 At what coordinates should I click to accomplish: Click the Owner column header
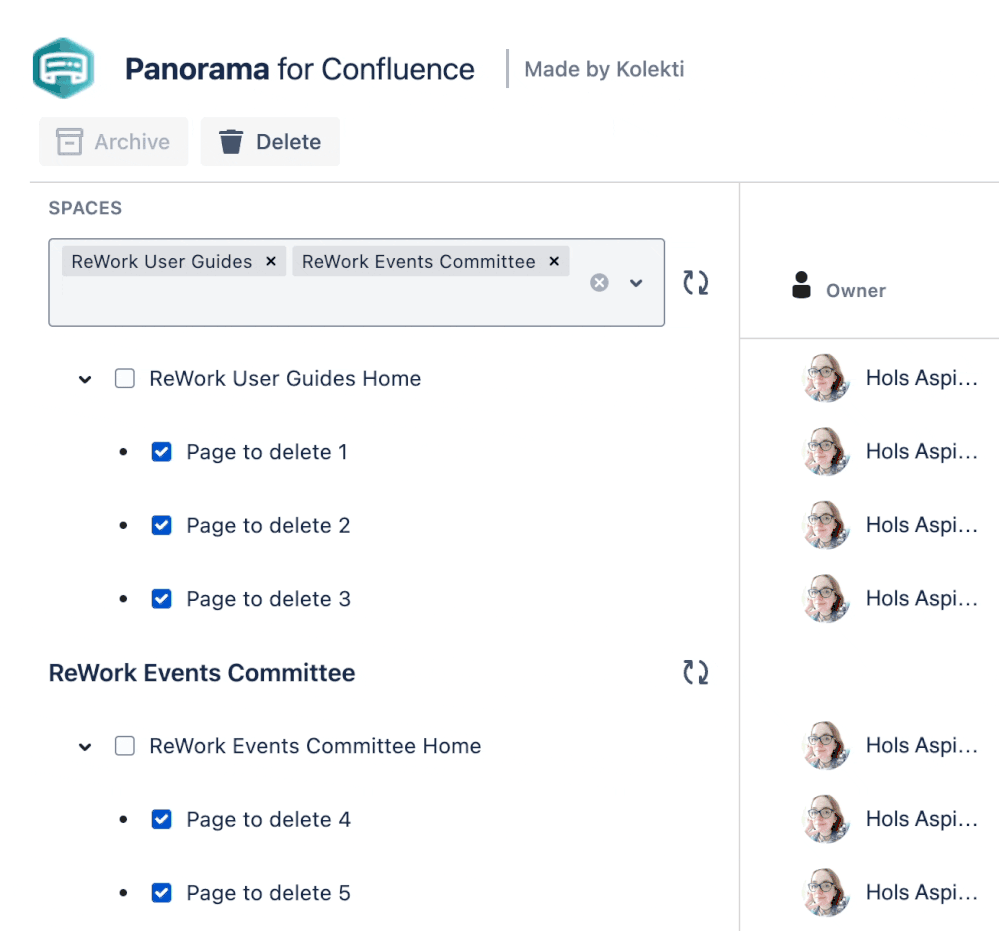838,286
